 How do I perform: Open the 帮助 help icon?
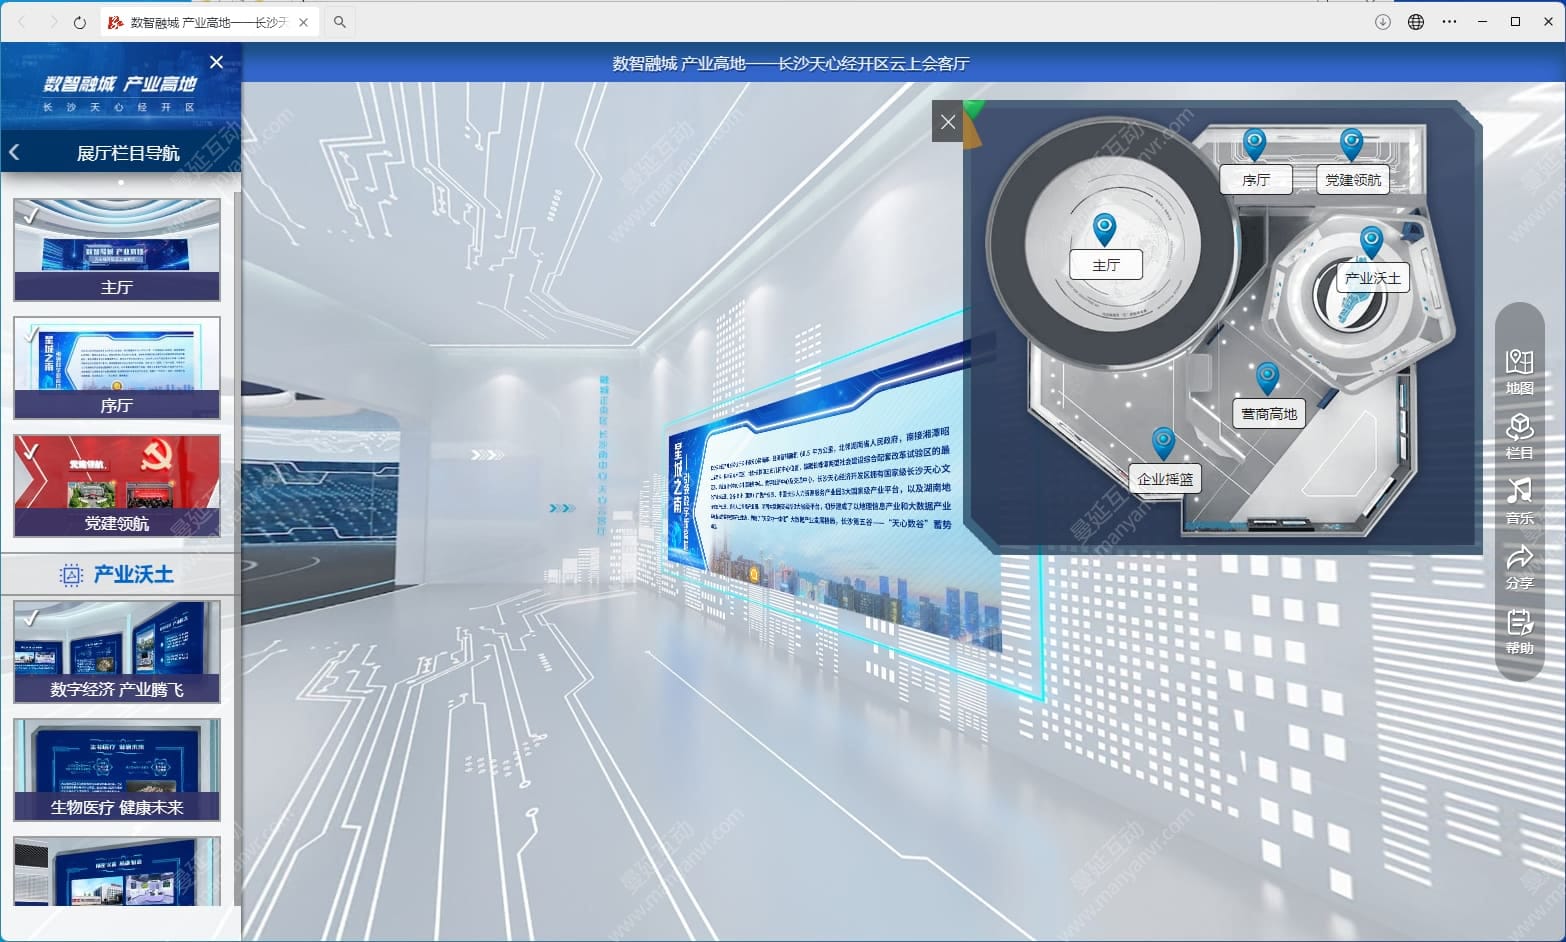click(1519, 632)
